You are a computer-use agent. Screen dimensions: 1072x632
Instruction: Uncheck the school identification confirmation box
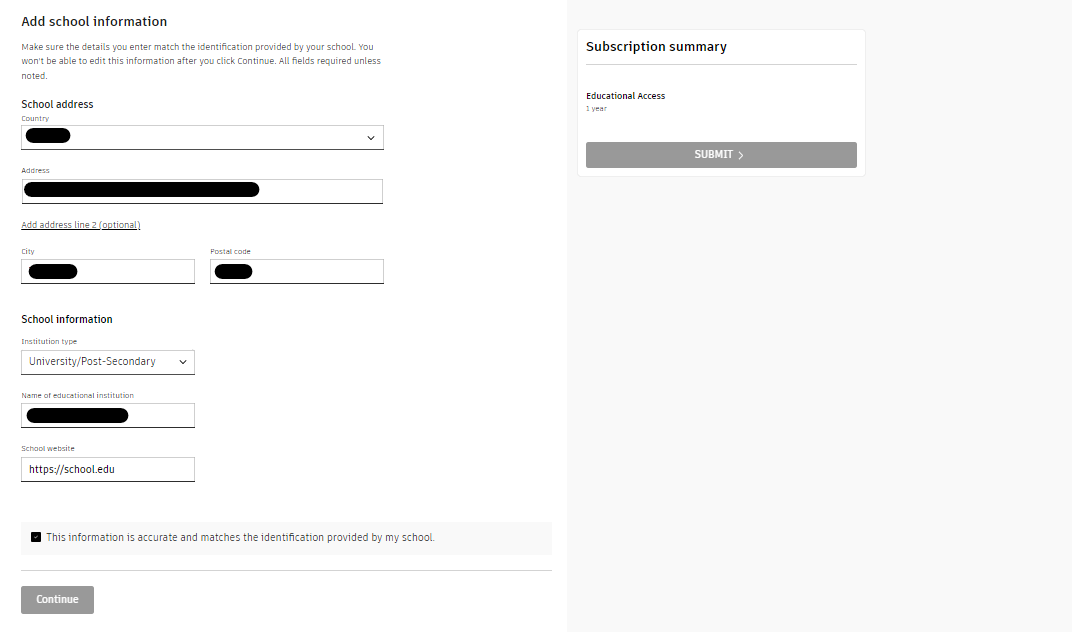click(x=36, y=537)
